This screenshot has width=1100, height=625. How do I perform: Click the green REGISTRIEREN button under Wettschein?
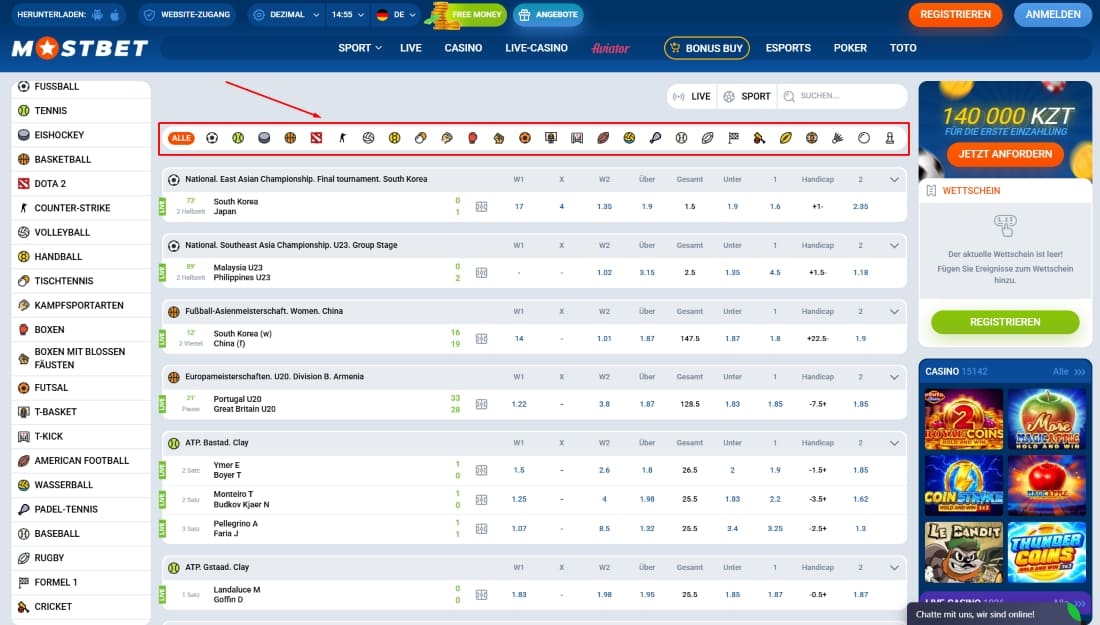(1005, 322)
